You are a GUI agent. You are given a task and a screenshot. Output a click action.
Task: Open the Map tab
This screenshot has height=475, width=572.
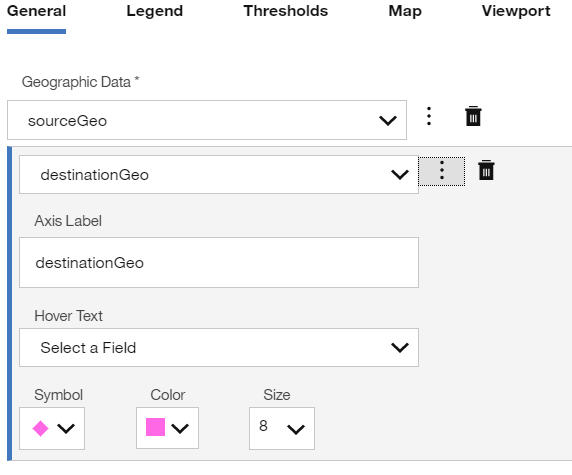click(405, 11)
